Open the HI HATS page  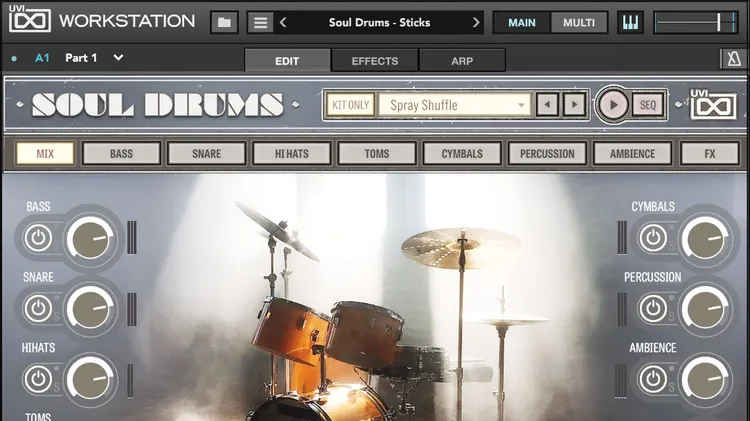(x=292, y=154)
